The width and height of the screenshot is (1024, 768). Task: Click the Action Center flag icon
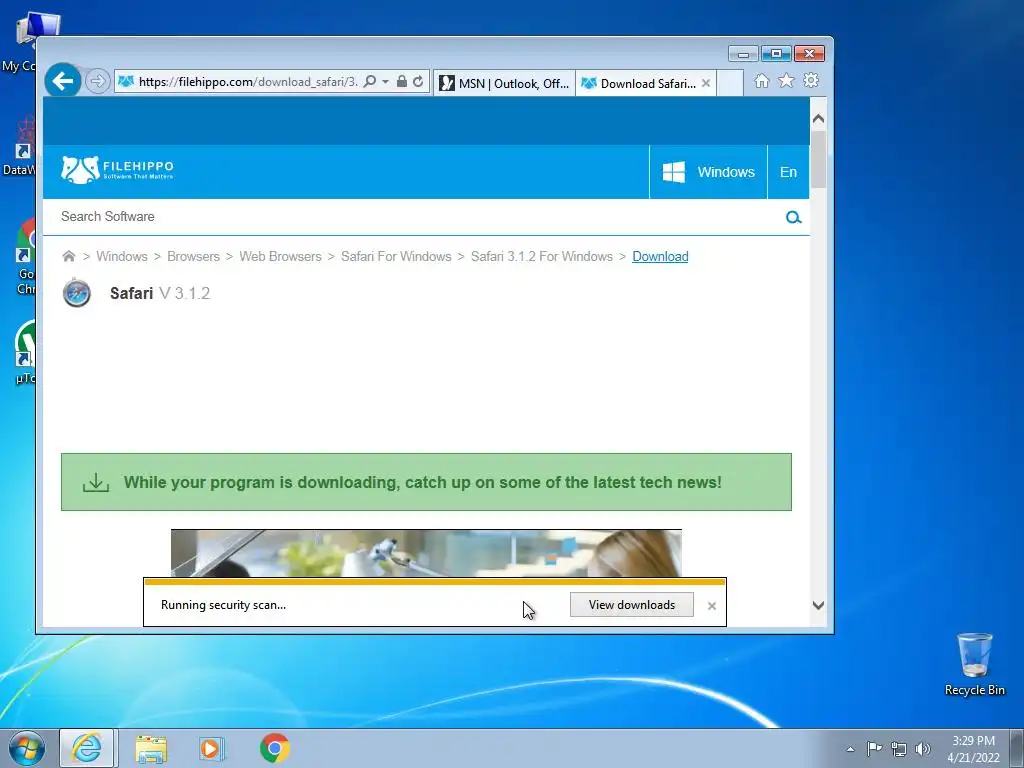click(x=874, y=748)
